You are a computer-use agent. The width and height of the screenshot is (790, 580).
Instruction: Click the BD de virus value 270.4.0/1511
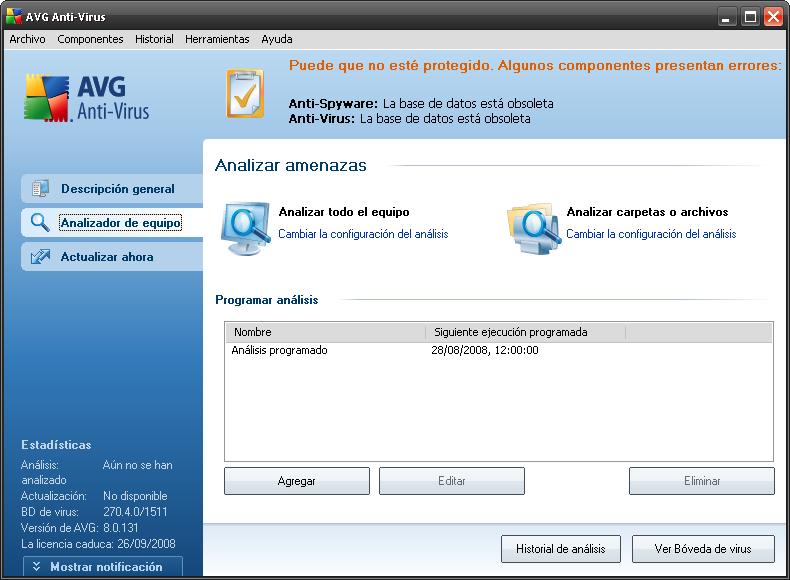click(135, 512)
